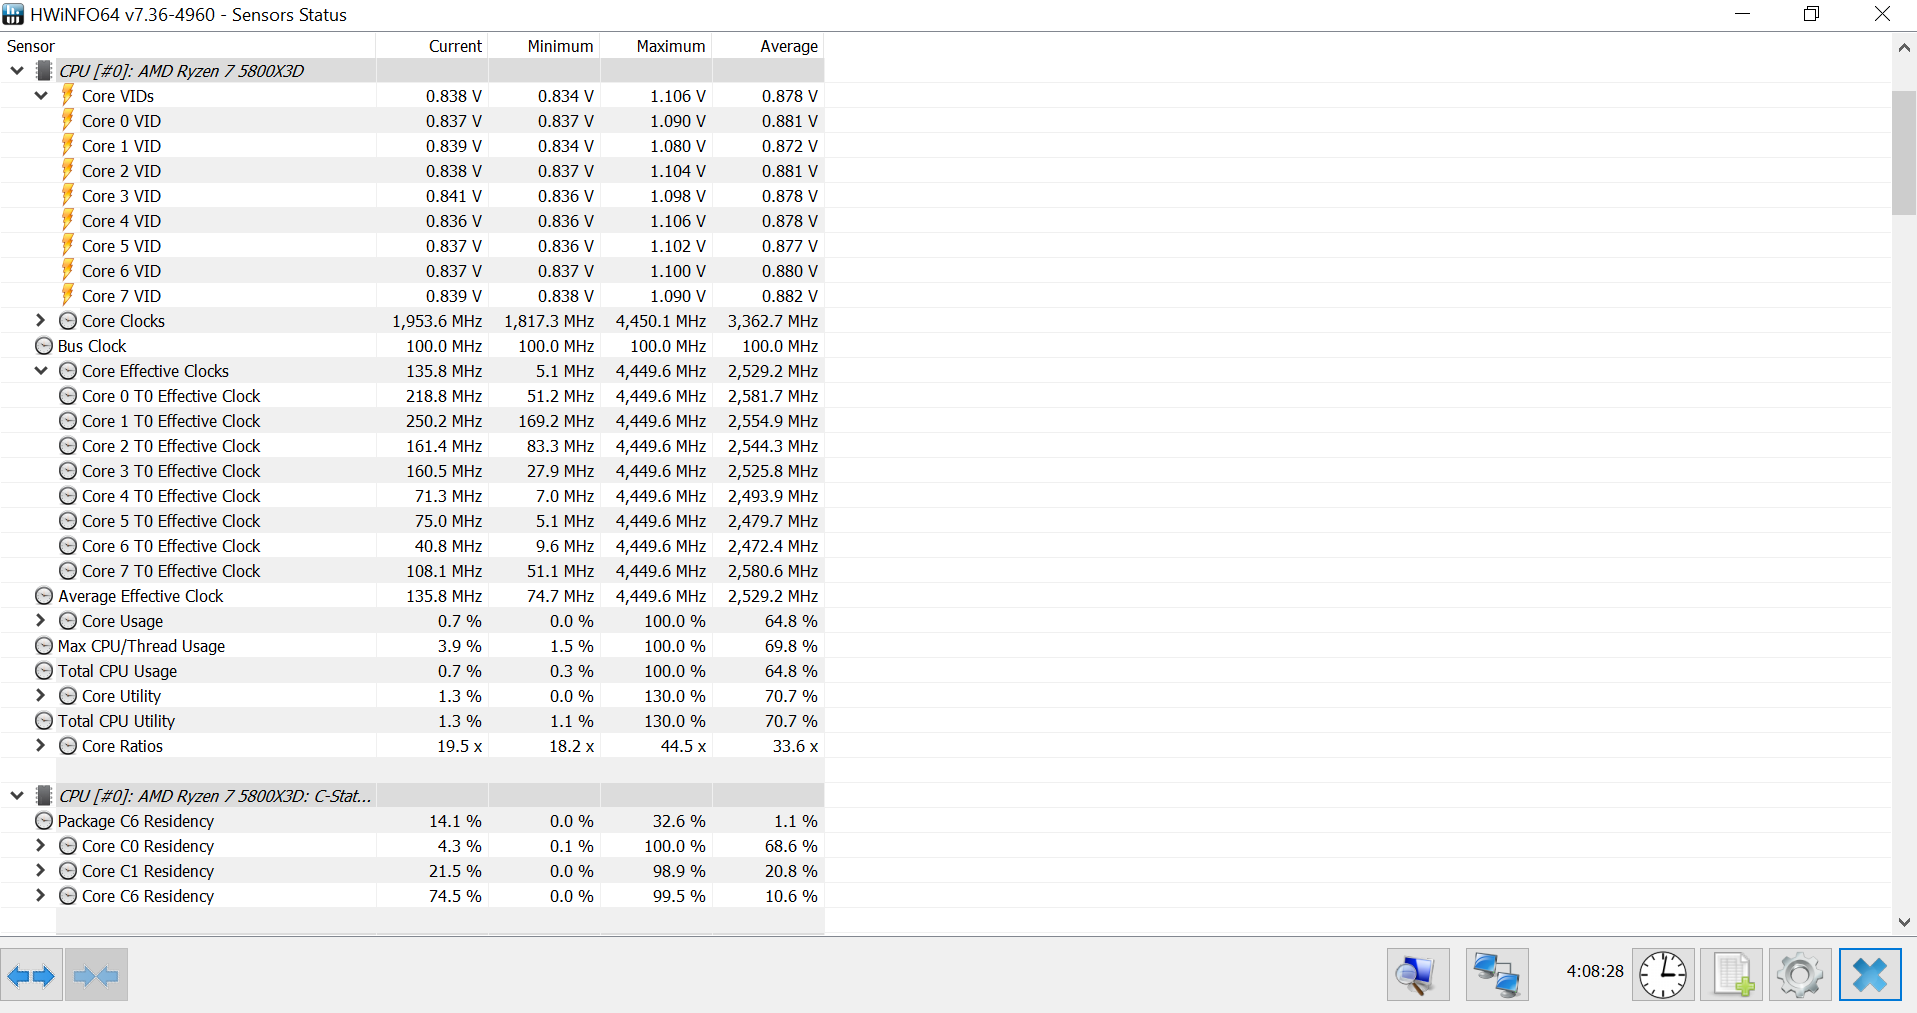Click the Sensor column header

click(x=188, y=46)
